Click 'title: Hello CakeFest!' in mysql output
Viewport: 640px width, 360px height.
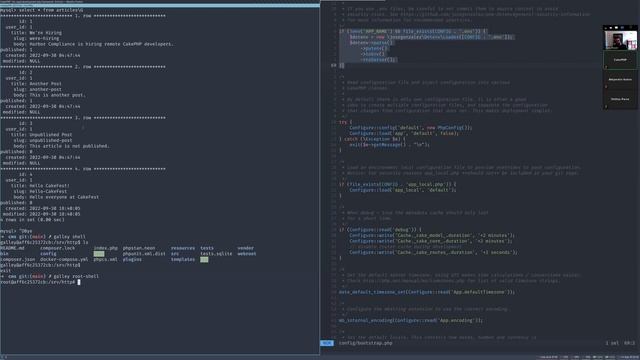point(40,186)
